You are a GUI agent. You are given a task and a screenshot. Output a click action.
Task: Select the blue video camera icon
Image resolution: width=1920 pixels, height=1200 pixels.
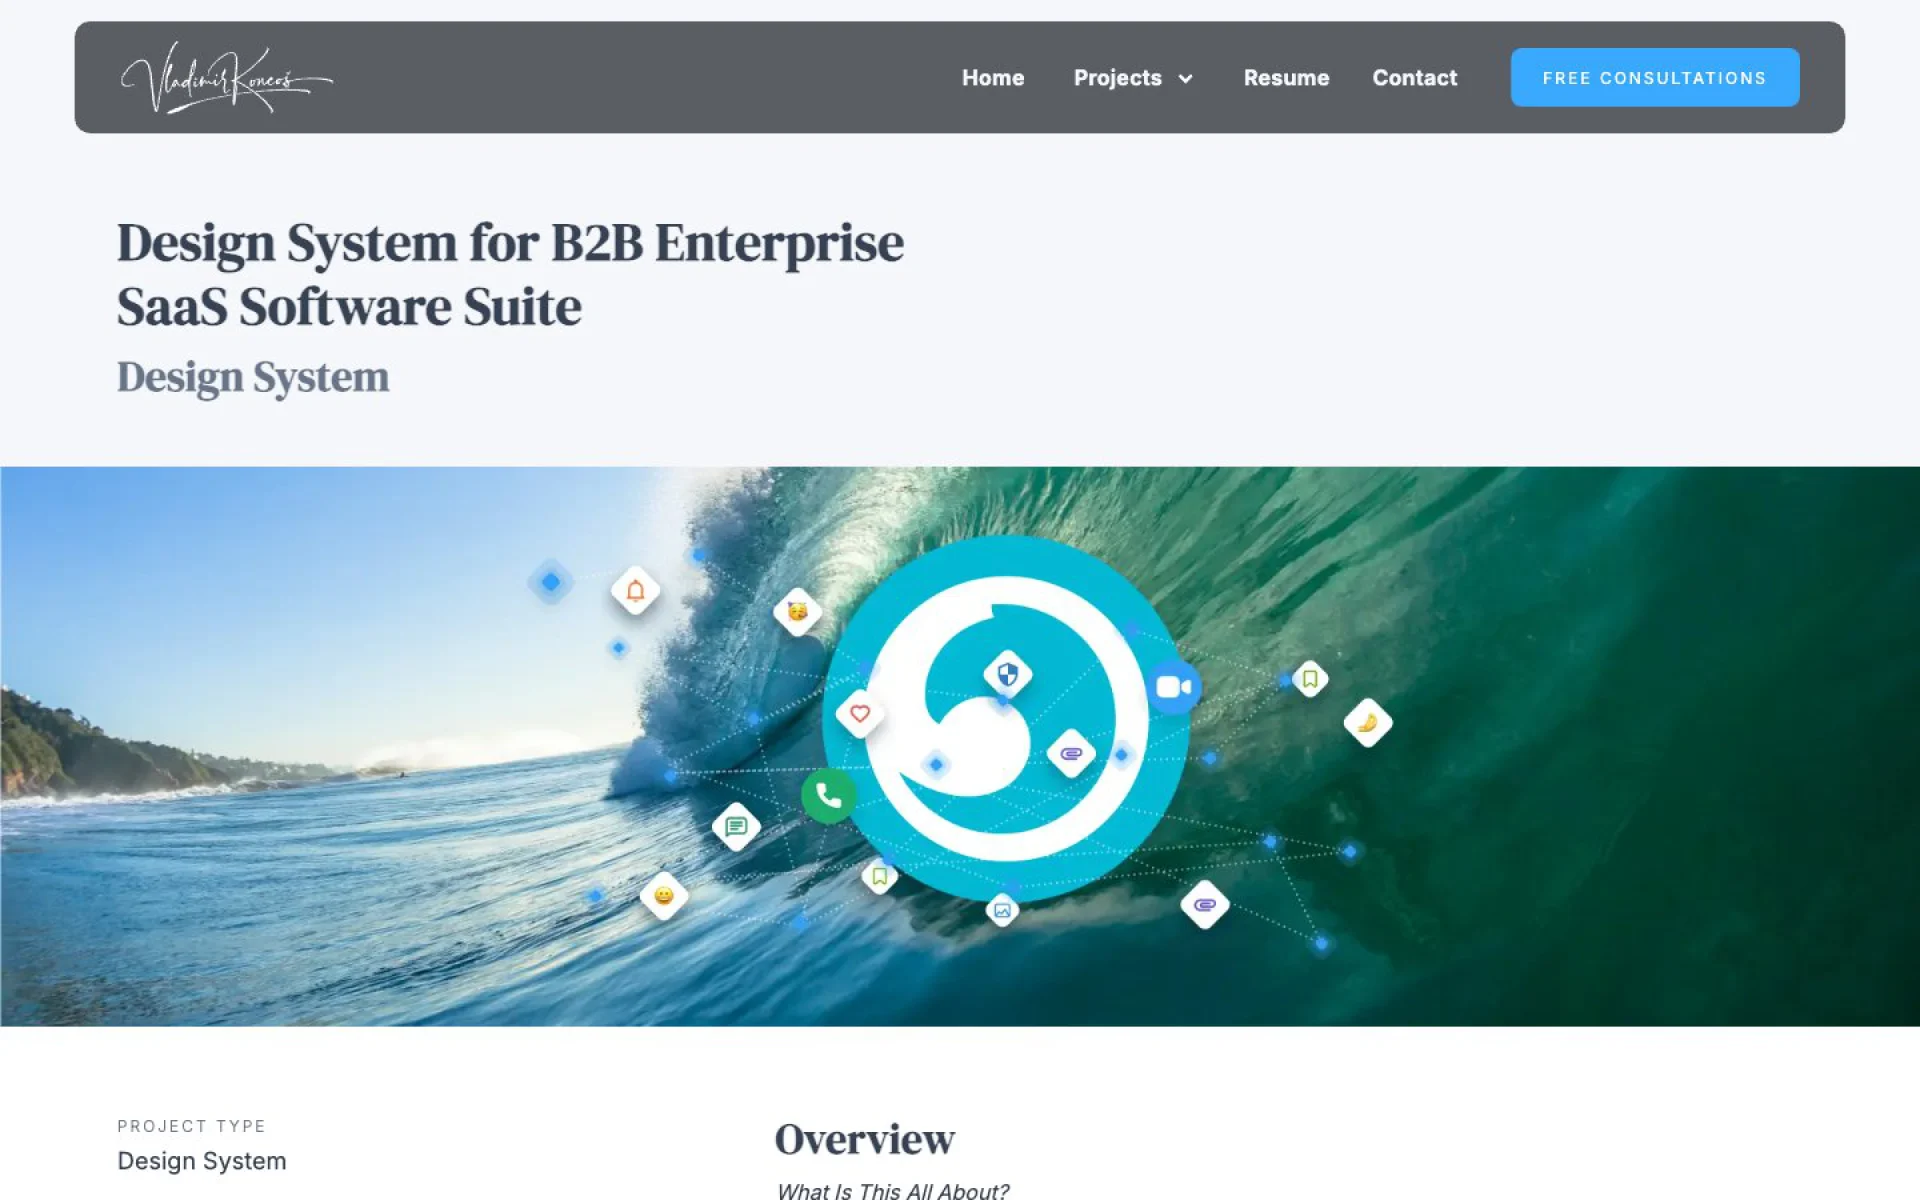click(1173, 687)
